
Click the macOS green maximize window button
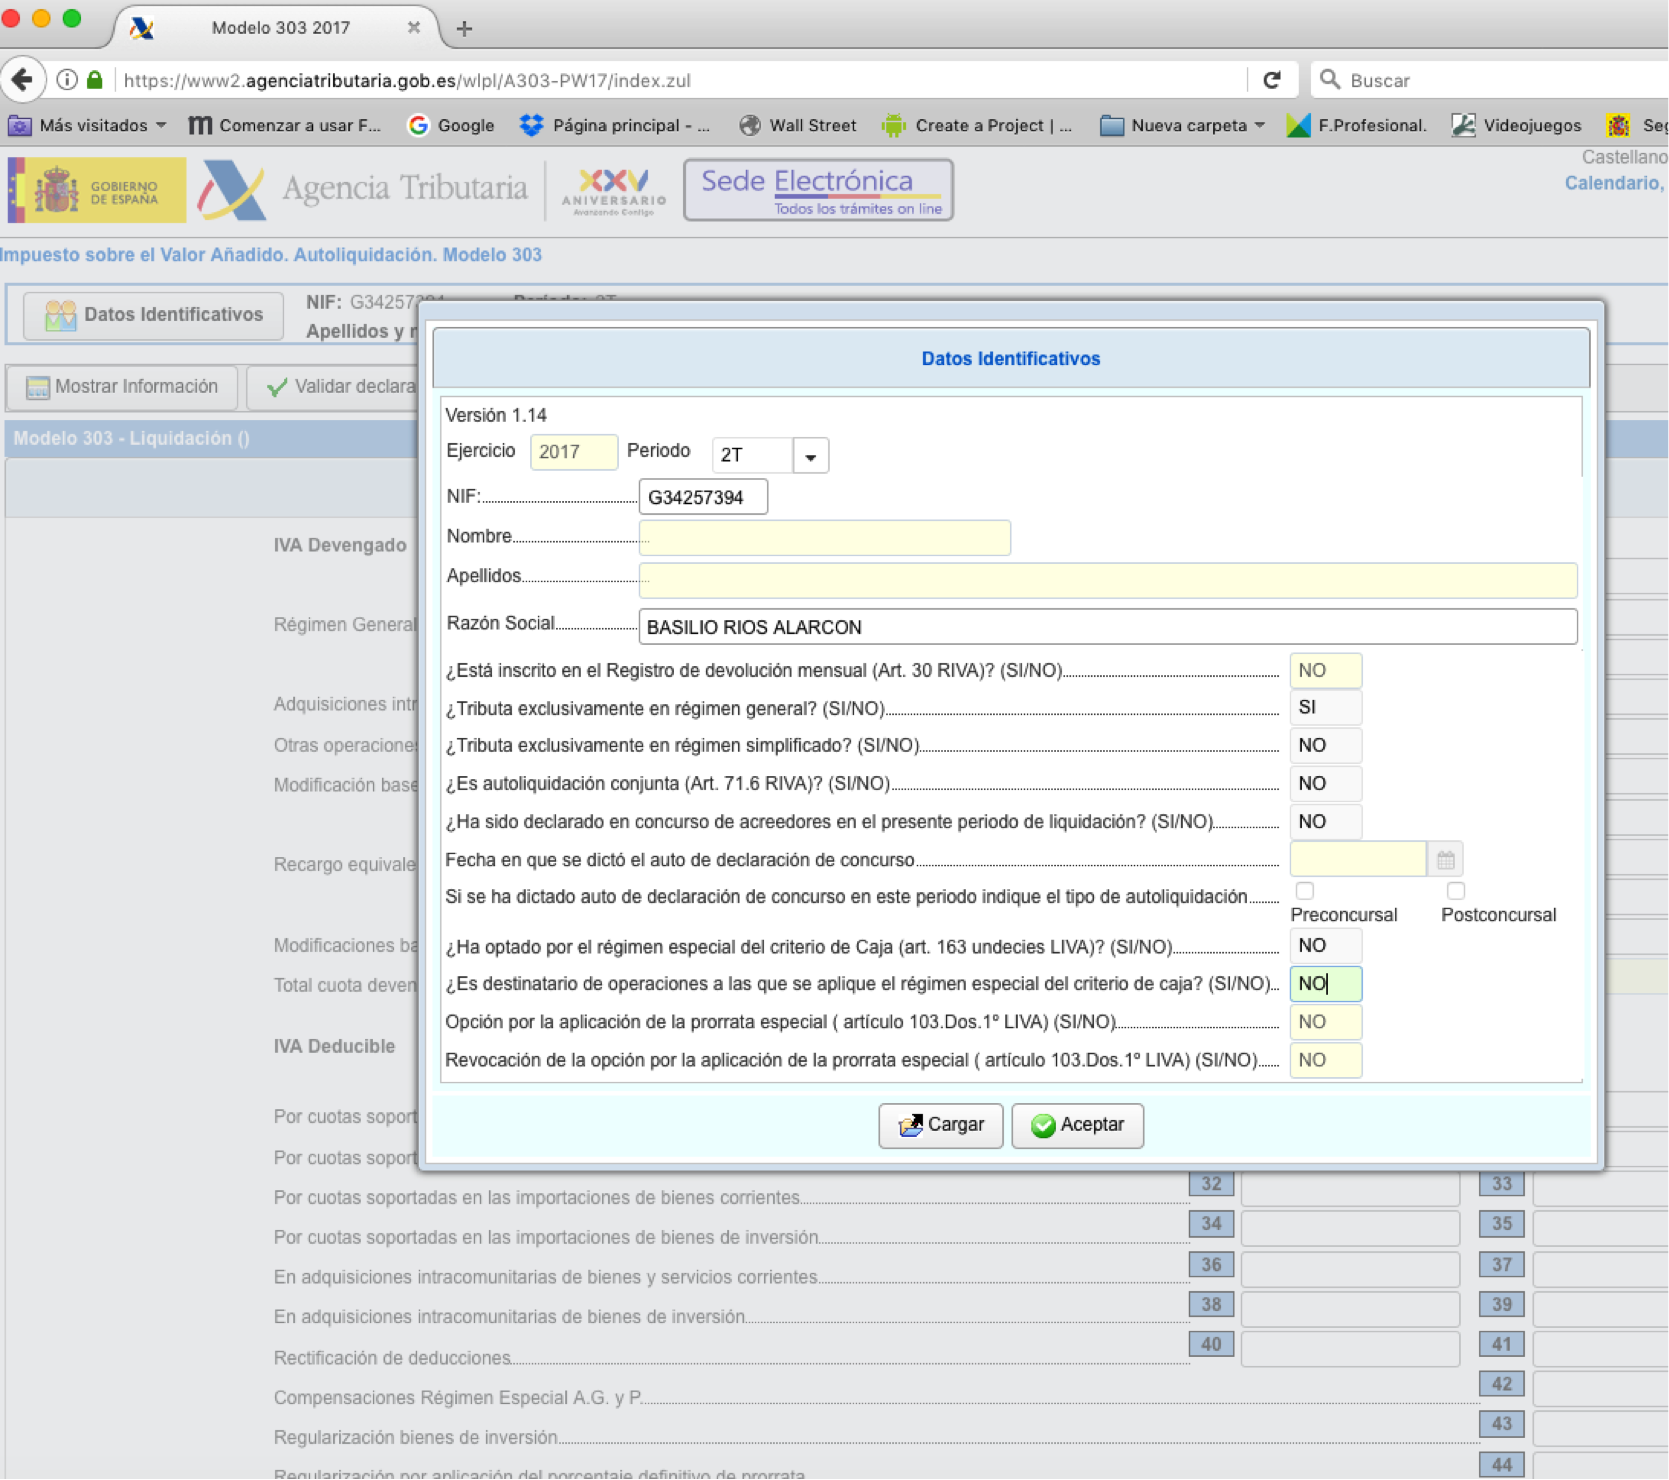click(x=72, y=18)
